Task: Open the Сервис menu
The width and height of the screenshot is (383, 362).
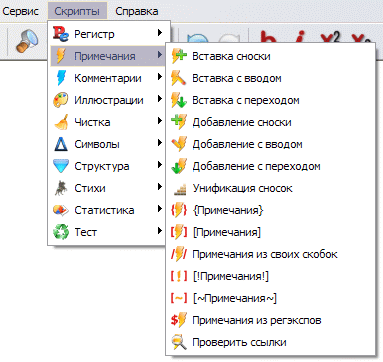Action: [21, 11]
